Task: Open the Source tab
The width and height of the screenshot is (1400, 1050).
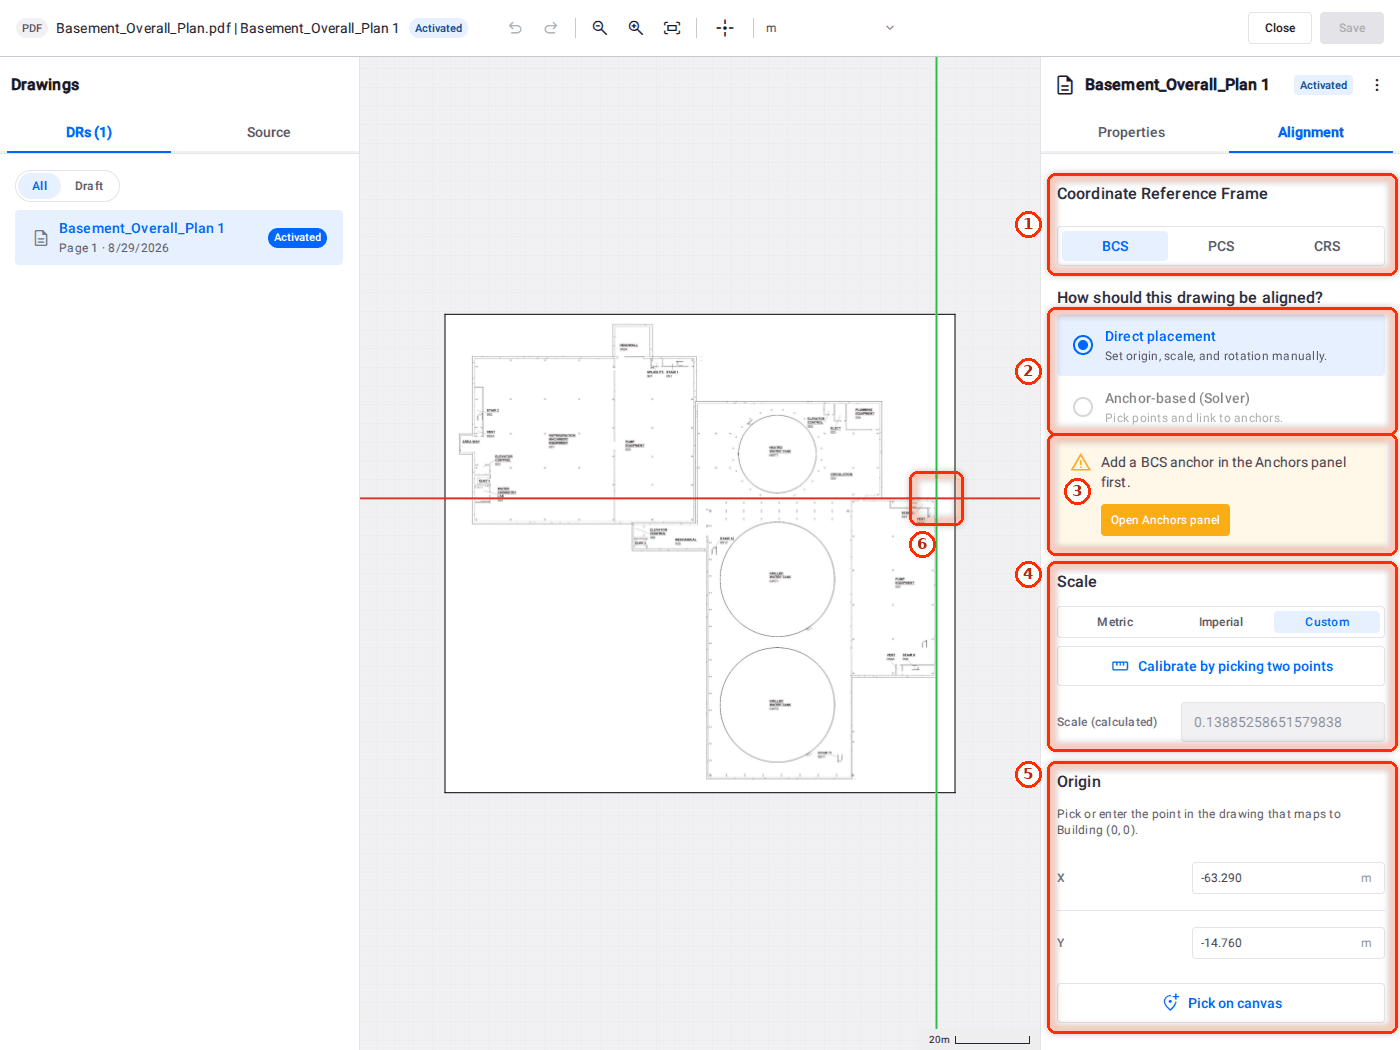Action: click(x=268, y=132)
